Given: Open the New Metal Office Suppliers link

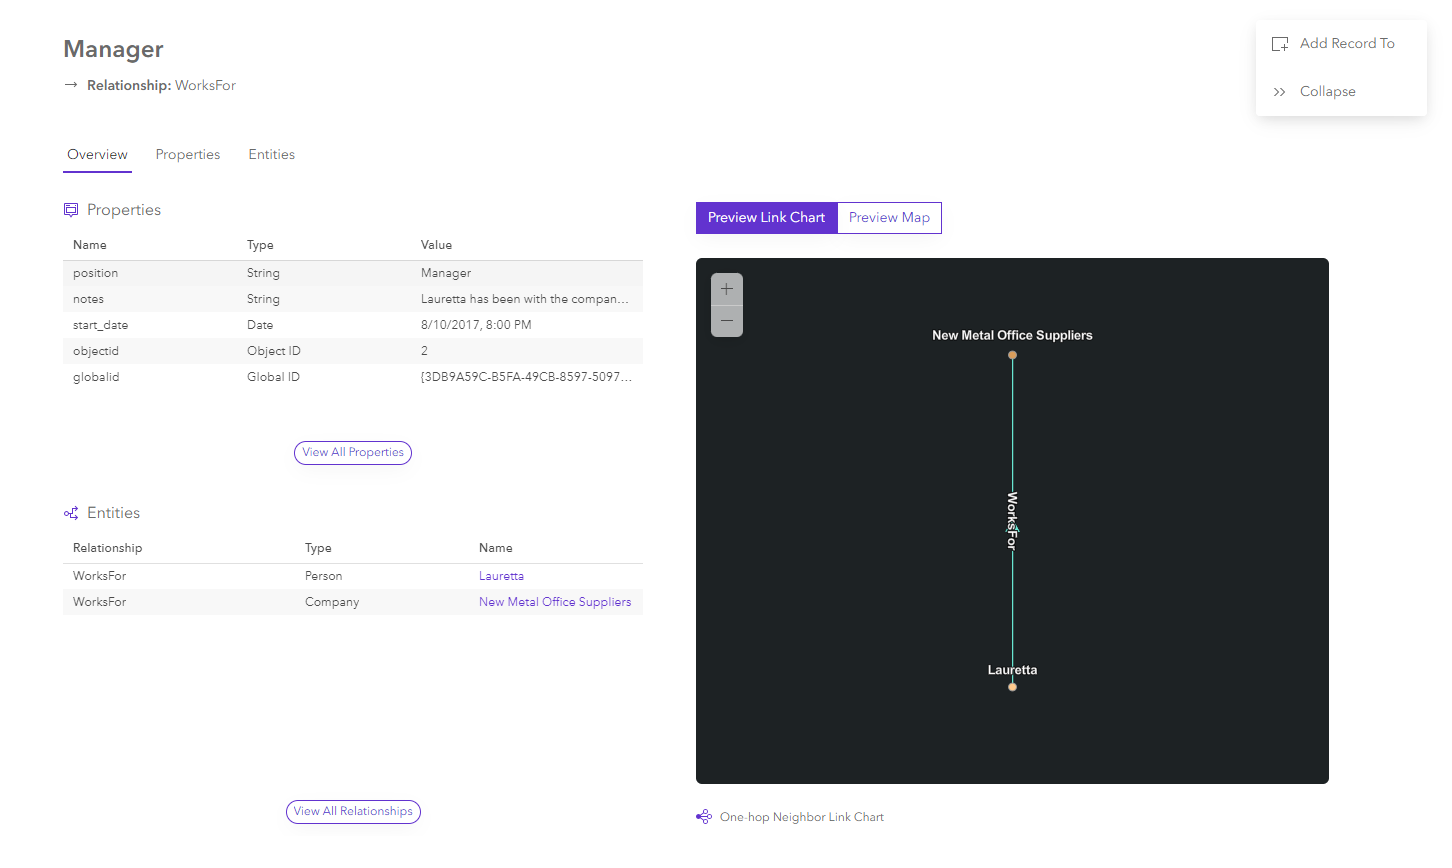Looking at the screenshot, I should point(555,601).
